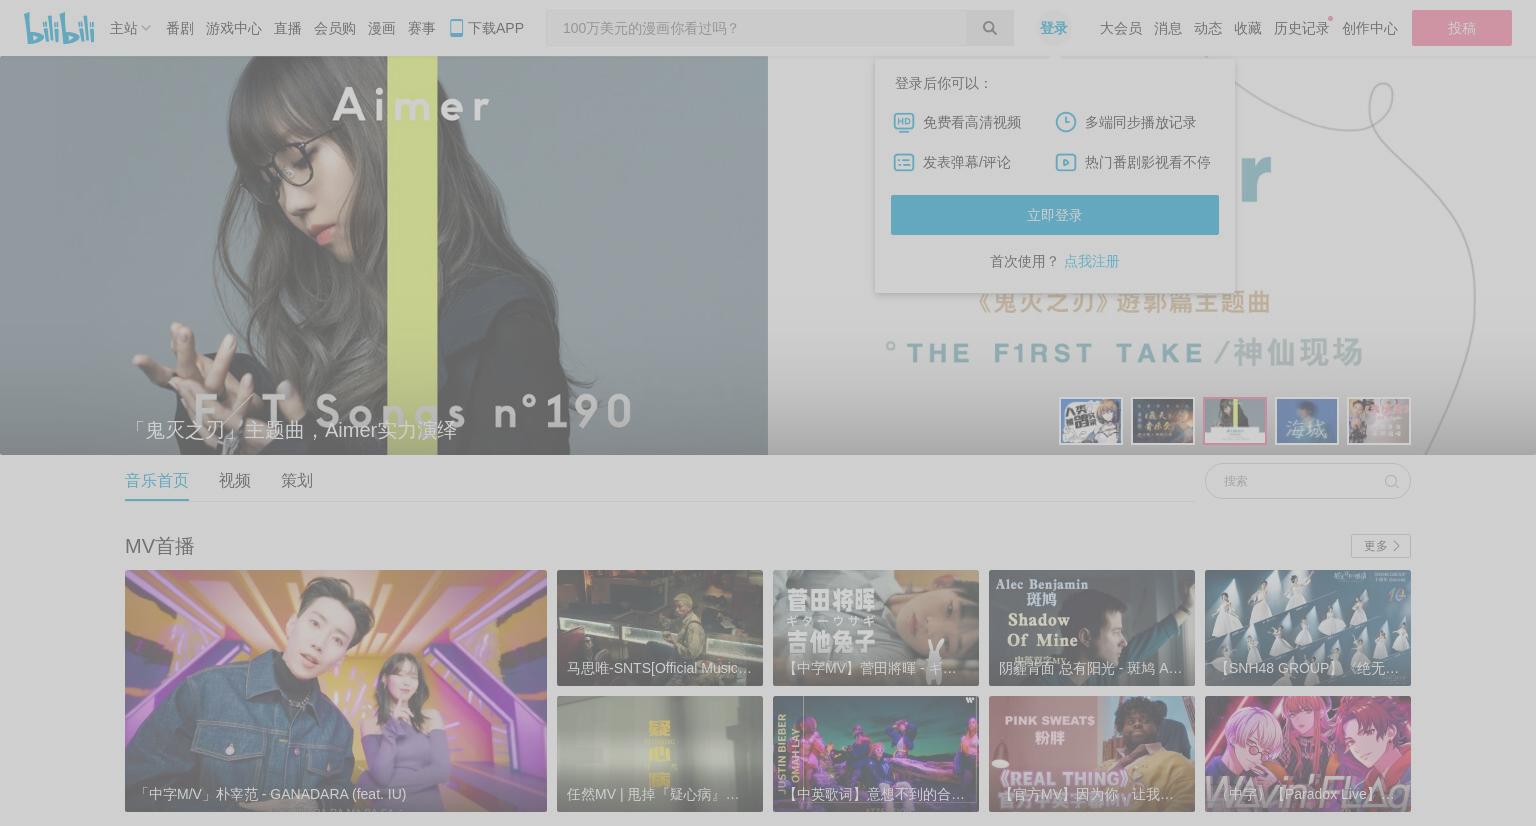Click the MV首播 section heading
This screenshot has width=1536, height=826.
click(x=160, y=546)
